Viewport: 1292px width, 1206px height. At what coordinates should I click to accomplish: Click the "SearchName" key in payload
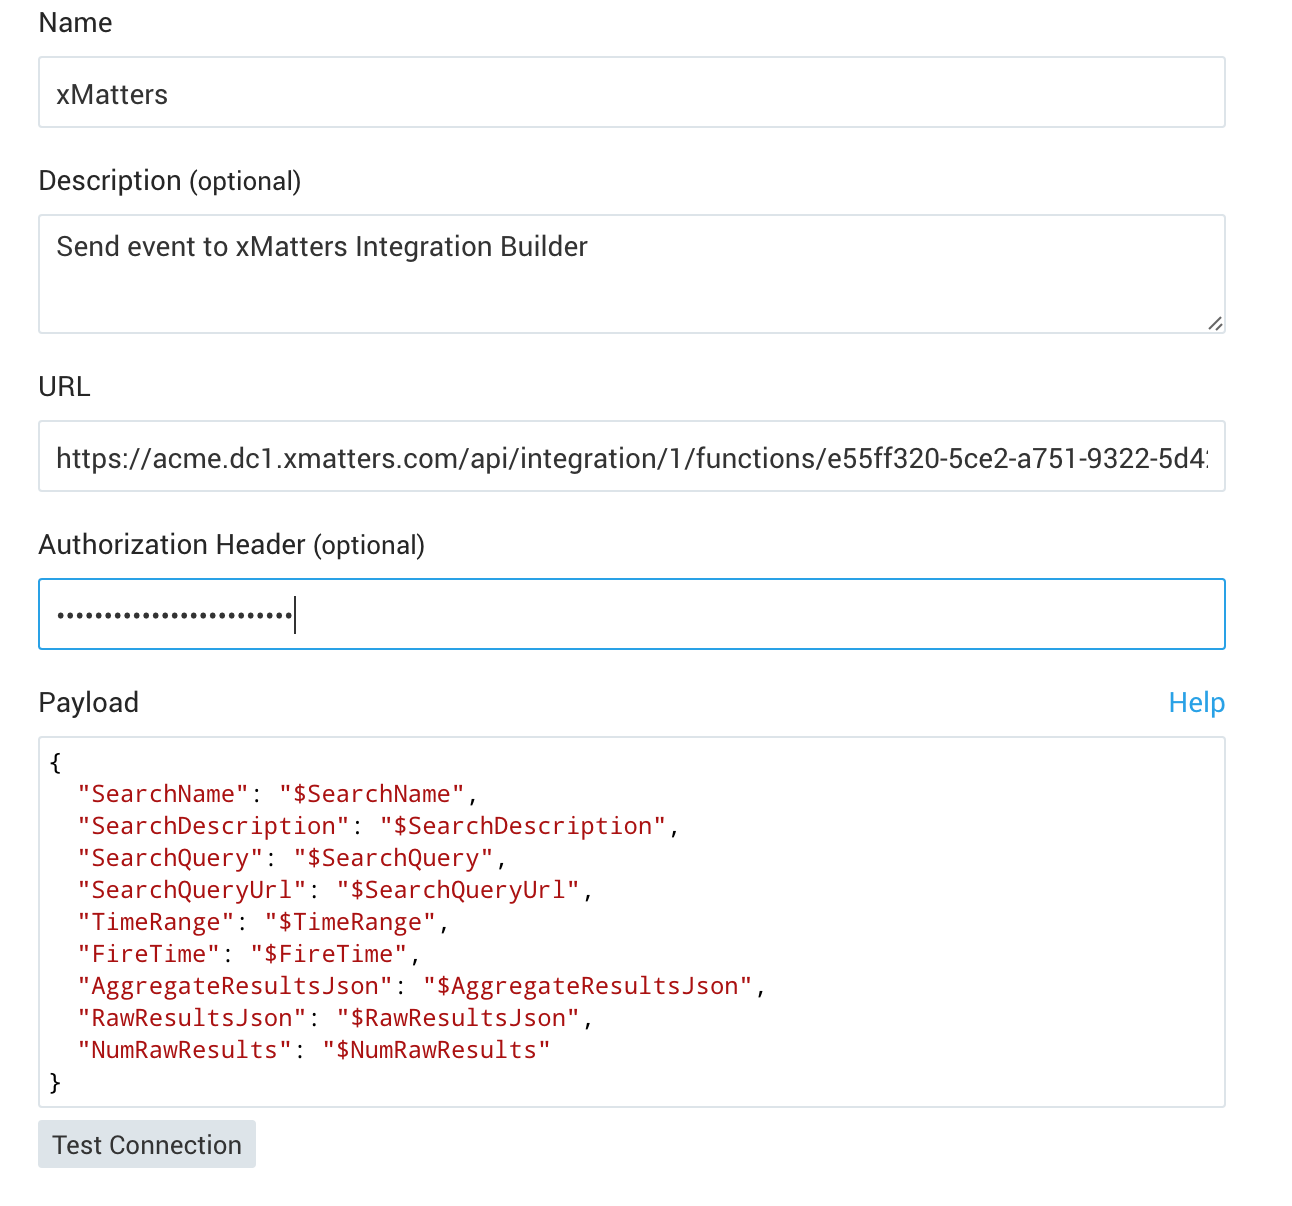pyautogui.click(x=163, y=794)
